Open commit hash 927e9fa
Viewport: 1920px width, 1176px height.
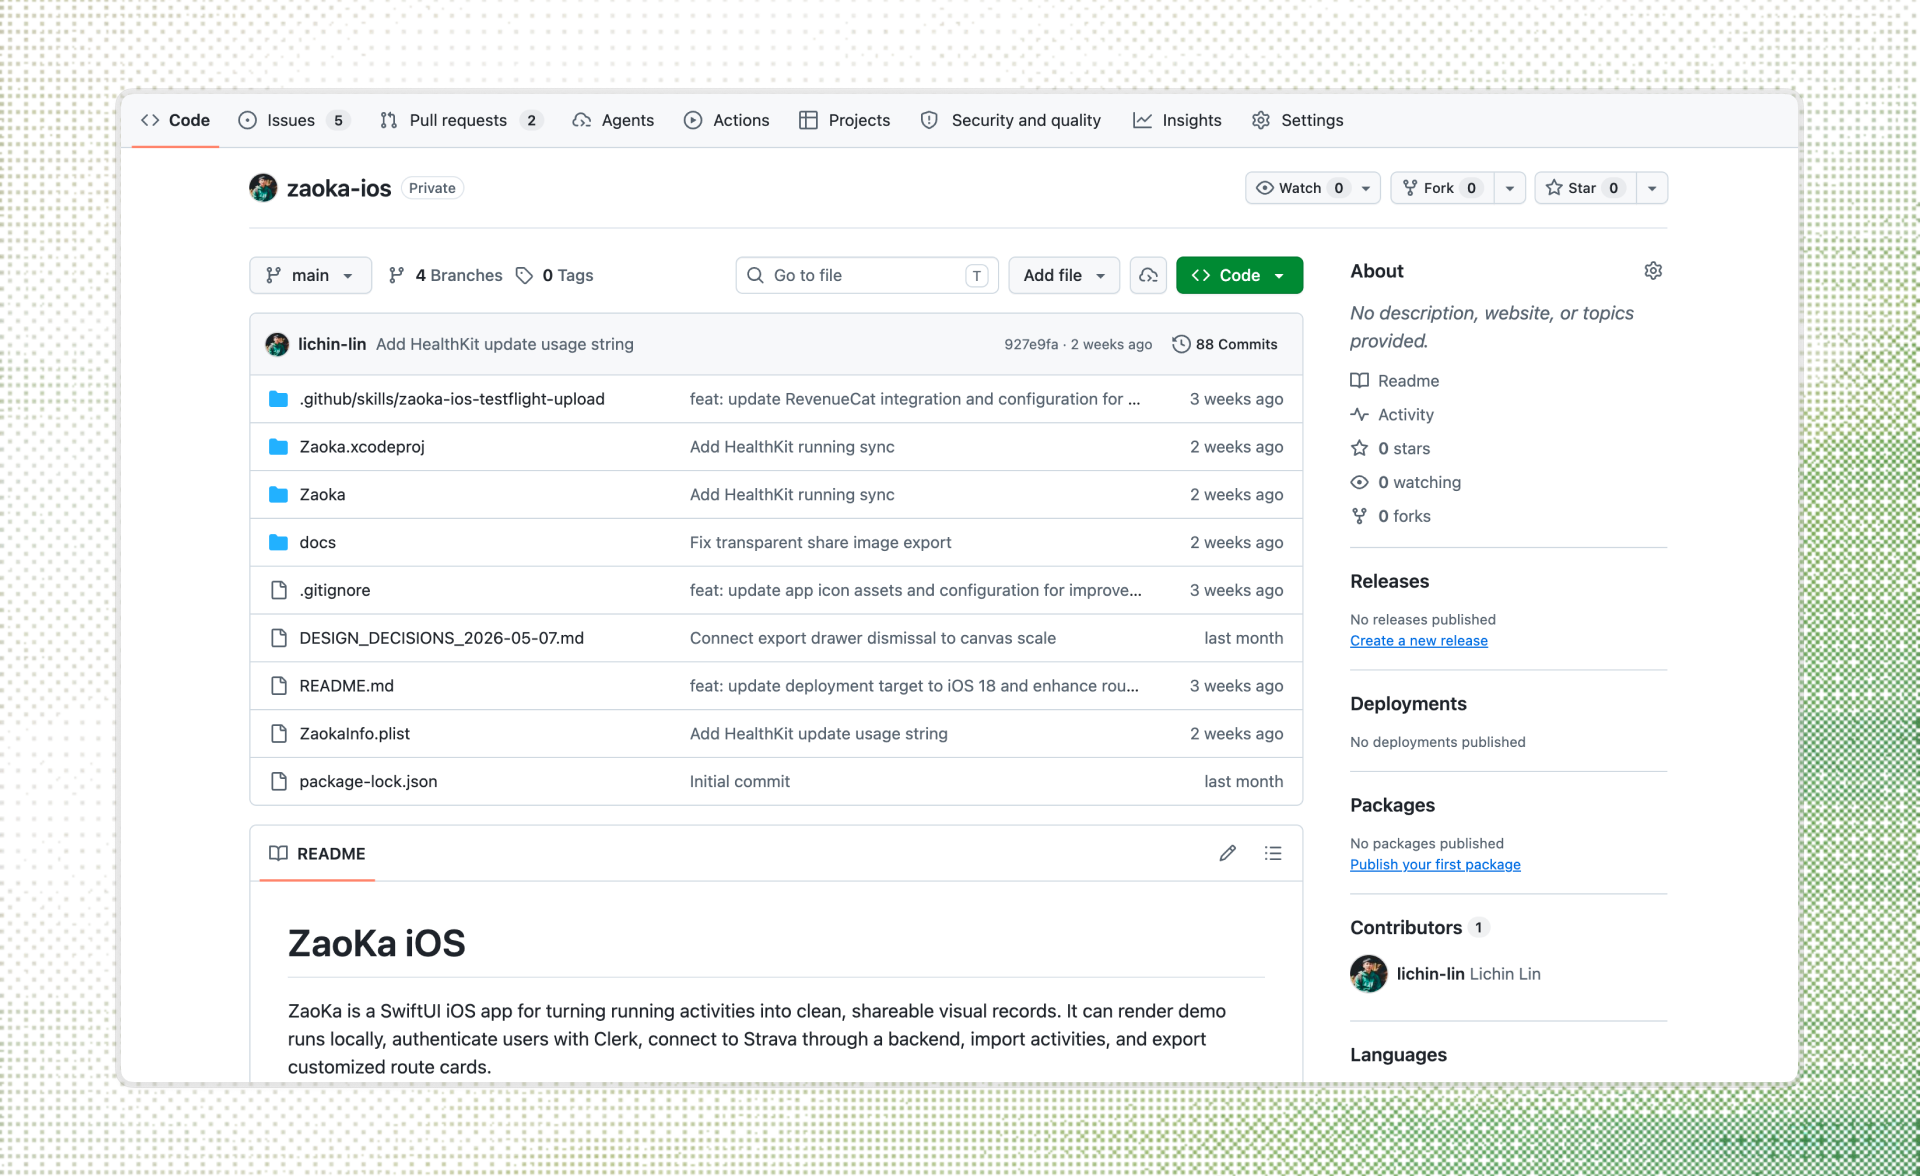click(1031, 344)
